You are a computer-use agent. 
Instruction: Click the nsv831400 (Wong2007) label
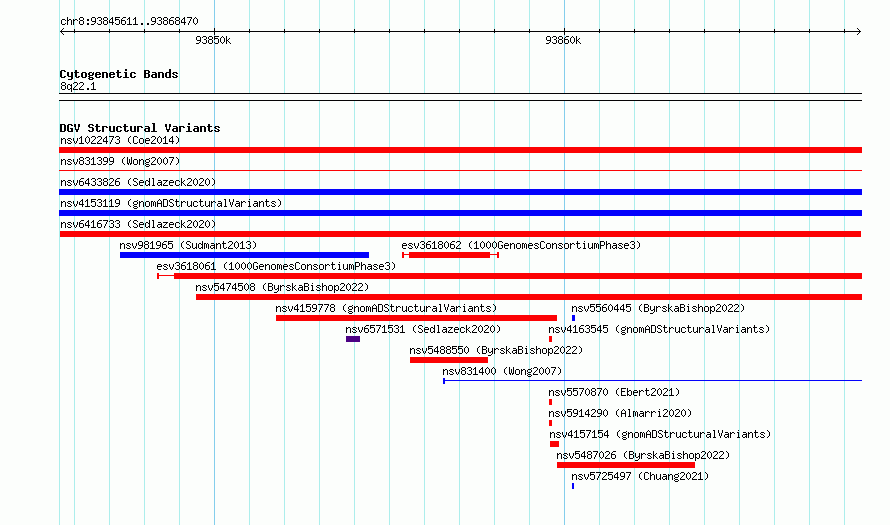tap(502, 371)
